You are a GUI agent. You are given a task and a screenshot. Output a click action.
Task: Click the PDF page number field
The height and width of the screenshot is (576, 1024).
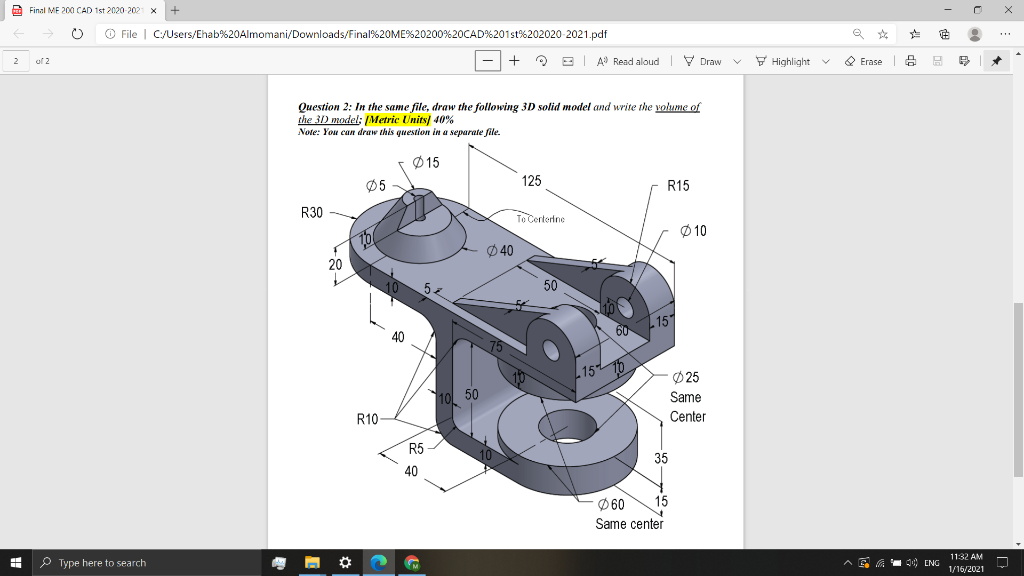pos(16,61)
